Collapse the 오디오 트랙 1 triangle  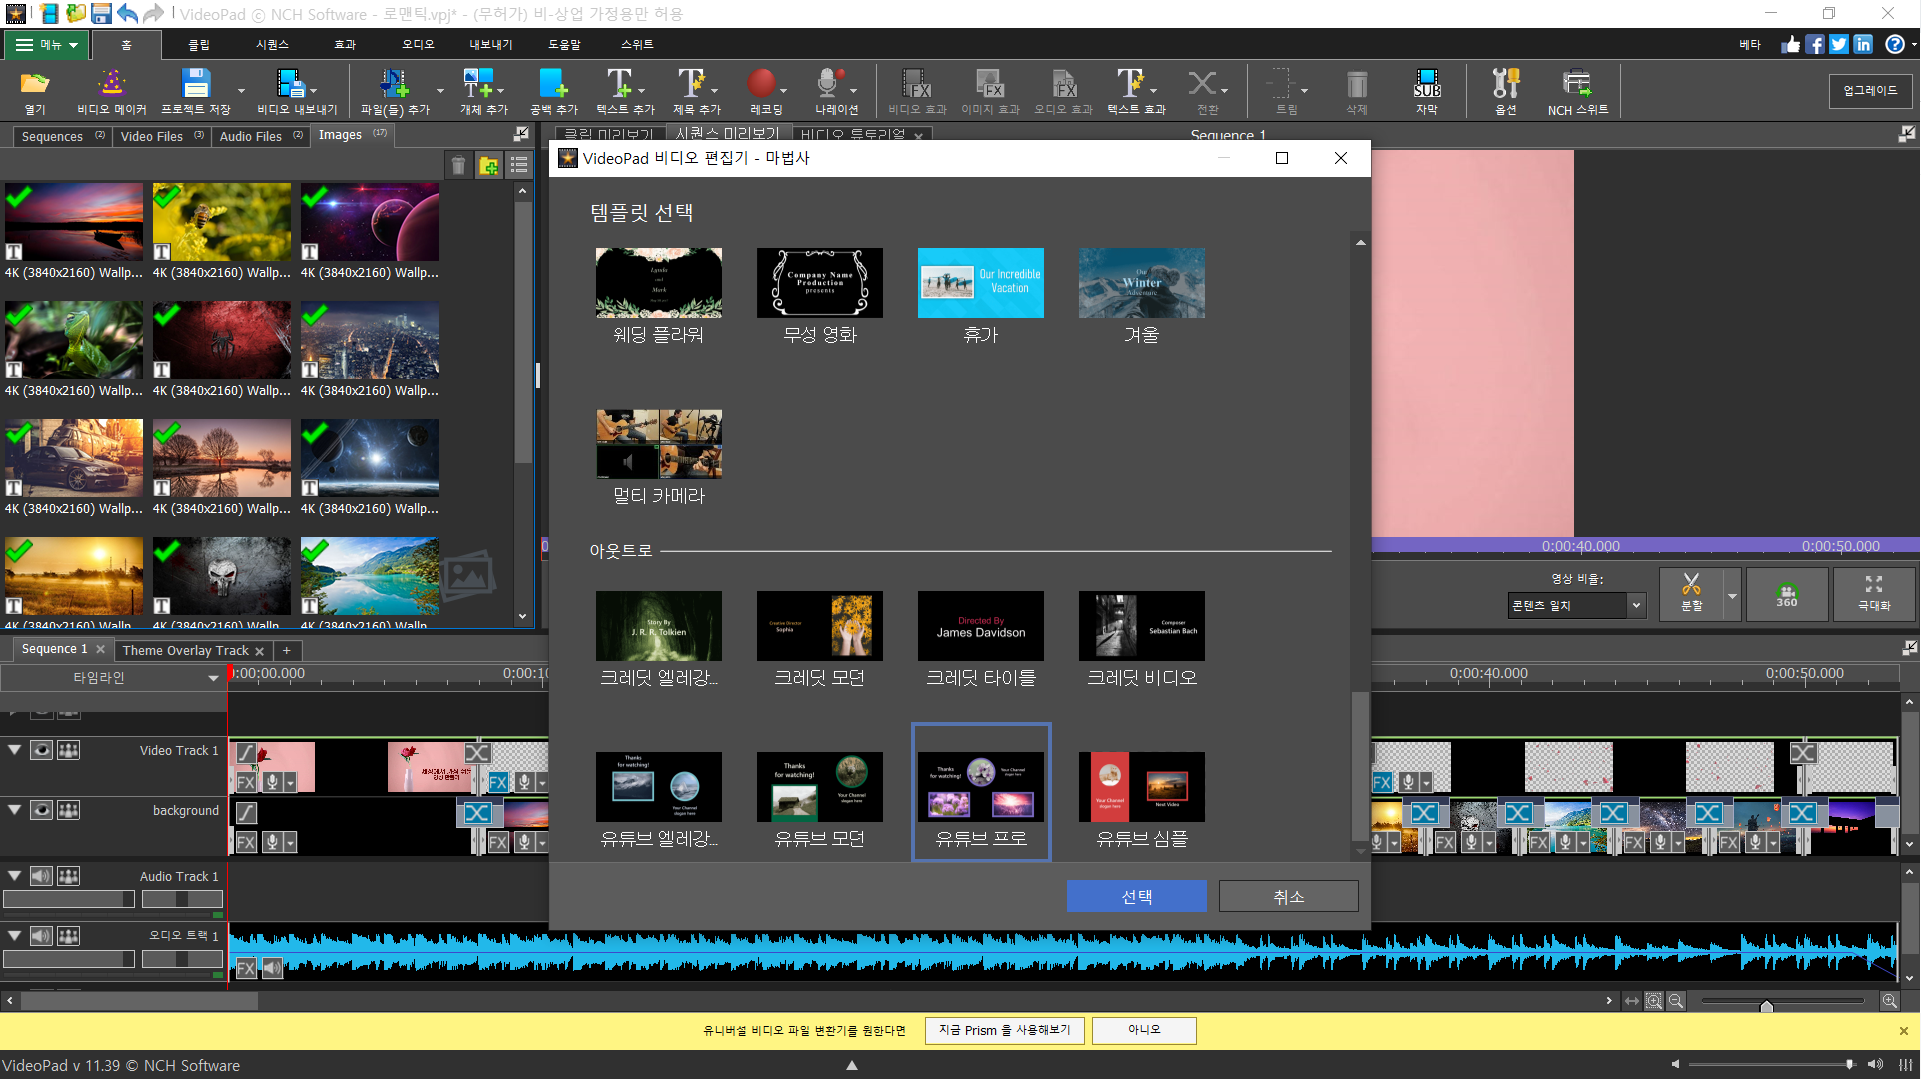[x=14, y=935]
